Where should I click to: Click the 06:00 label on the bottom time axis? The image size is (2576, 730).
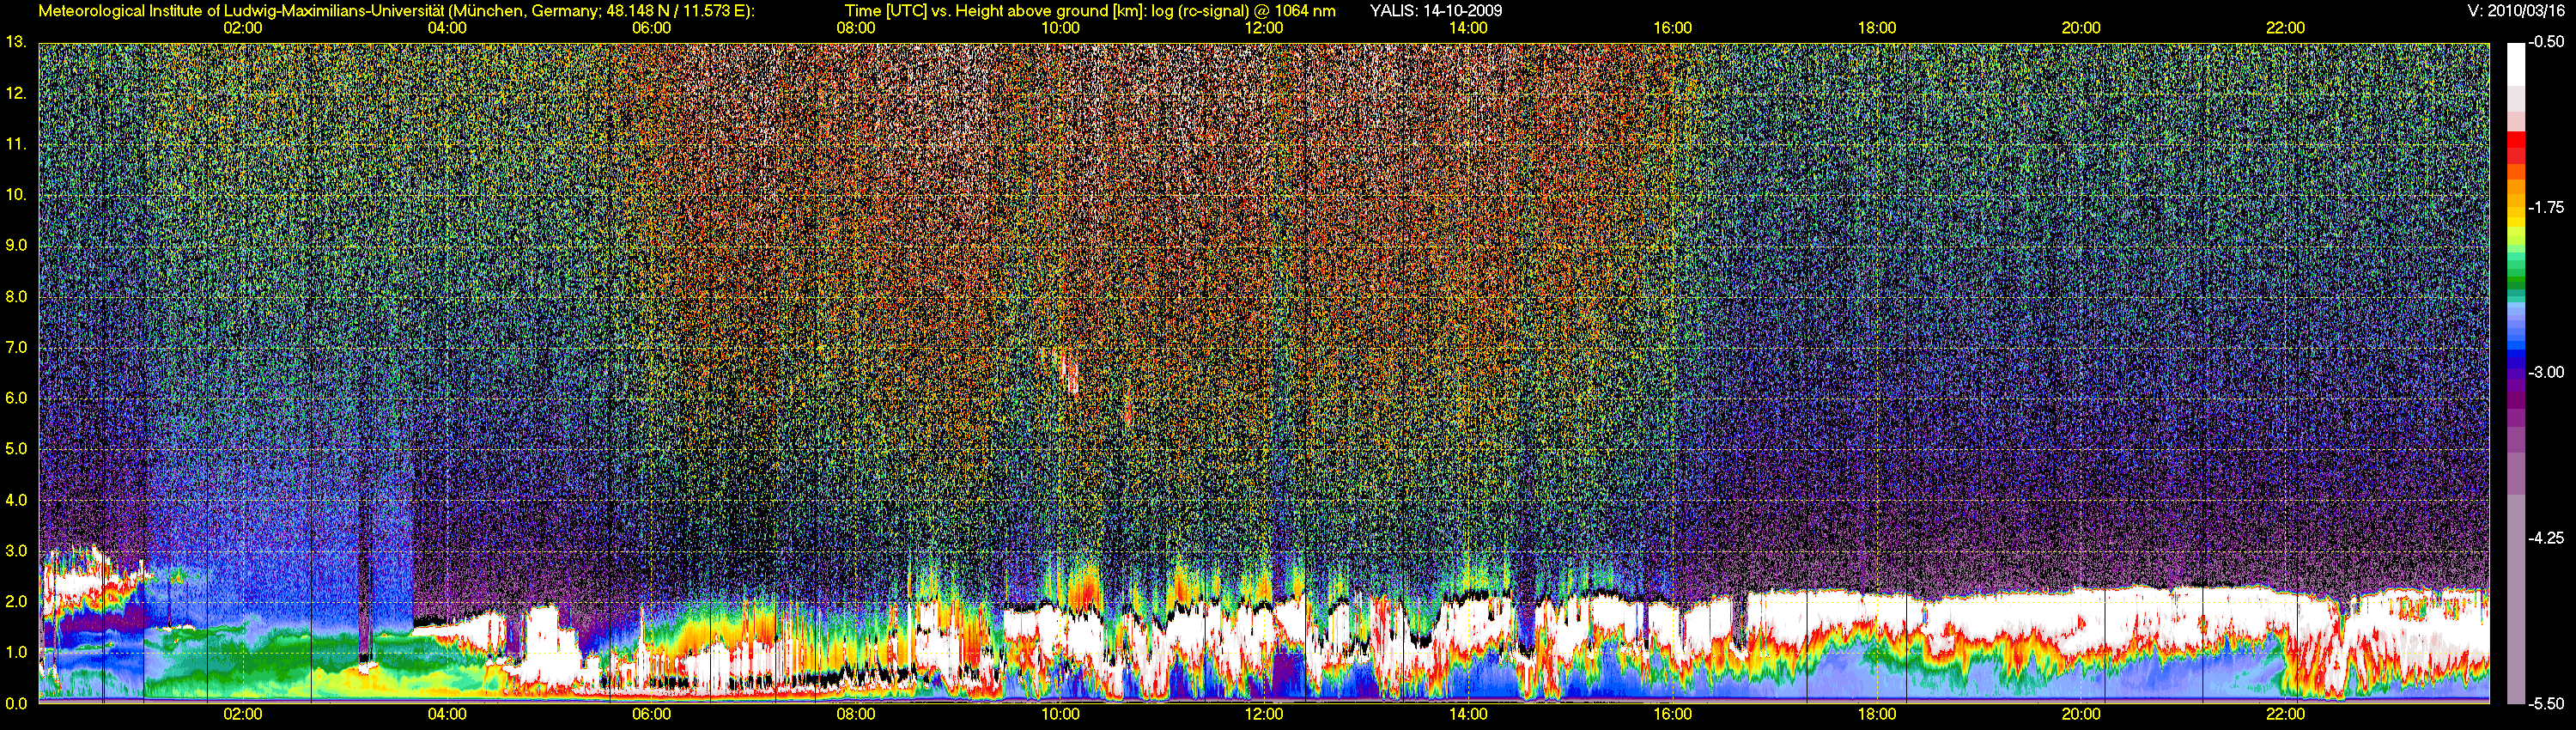(651, 714)
